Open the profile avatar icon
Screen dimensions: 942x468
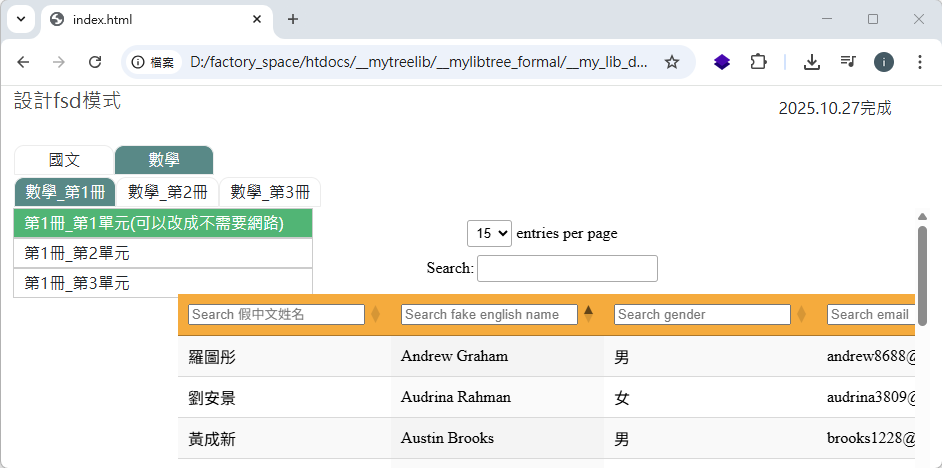tap(884, 62)
